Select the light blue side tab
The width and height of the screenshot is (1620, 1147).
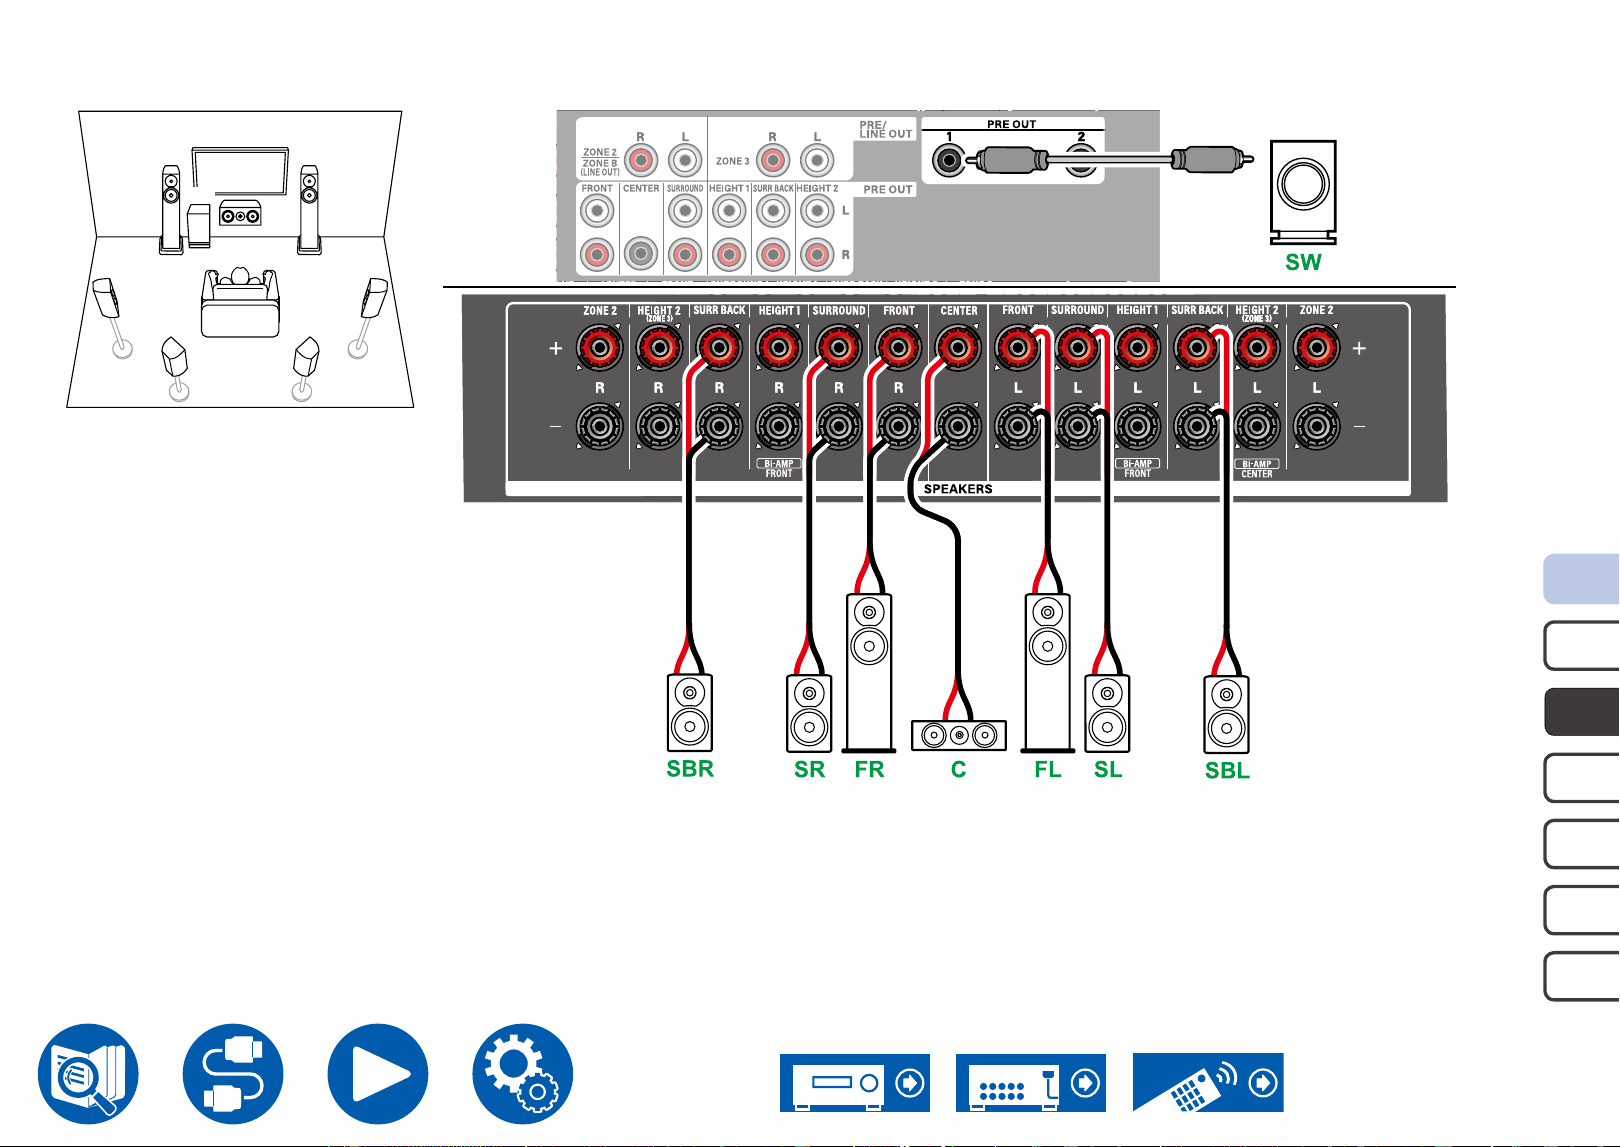tap(1581, 579)
